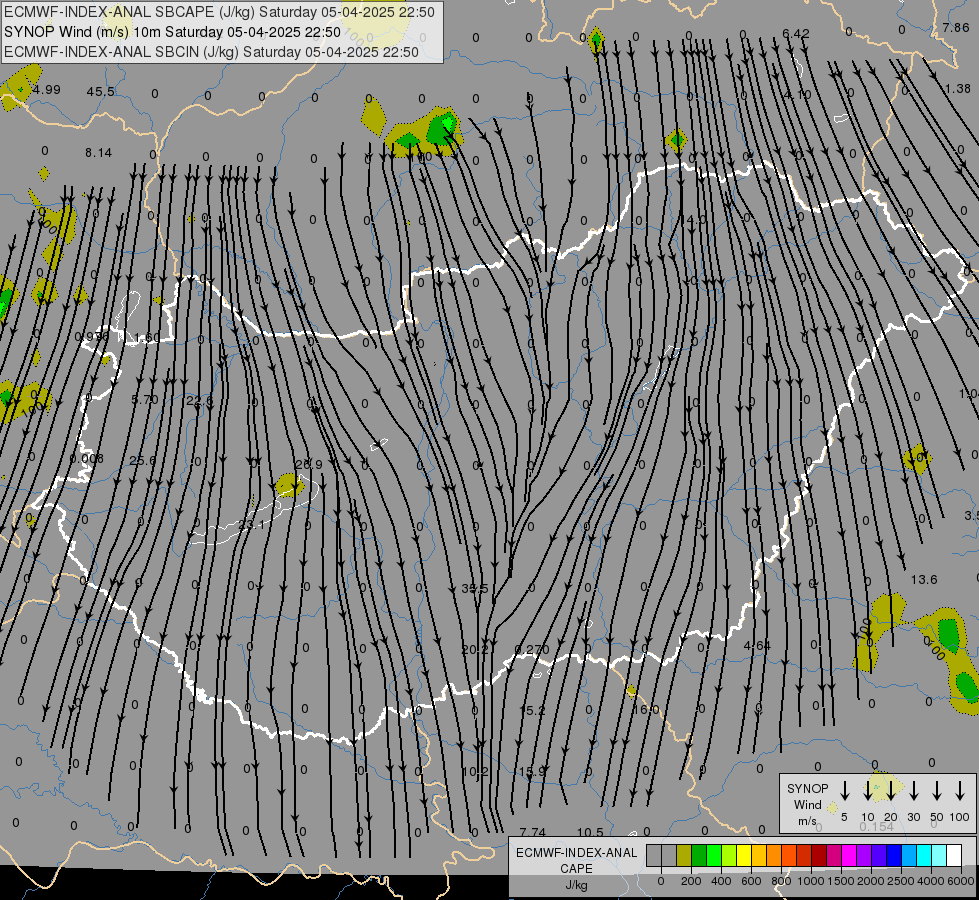This screenshot has height=900, width=979.
Task: Click the '600' tick label on CAPE scale
Action: (x=751, y=881)
